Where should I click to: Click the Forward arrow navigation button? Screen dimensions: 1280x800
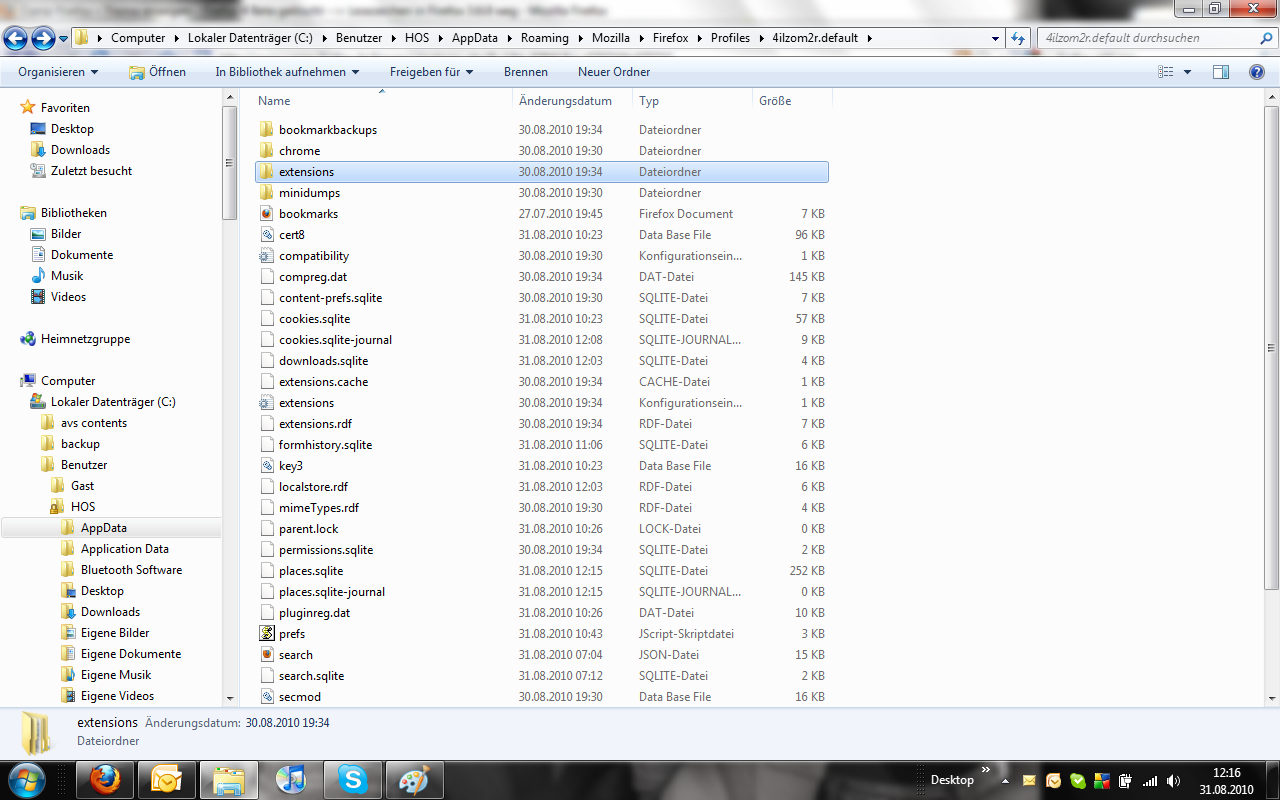pyautogui.click(x=43, y=38)
